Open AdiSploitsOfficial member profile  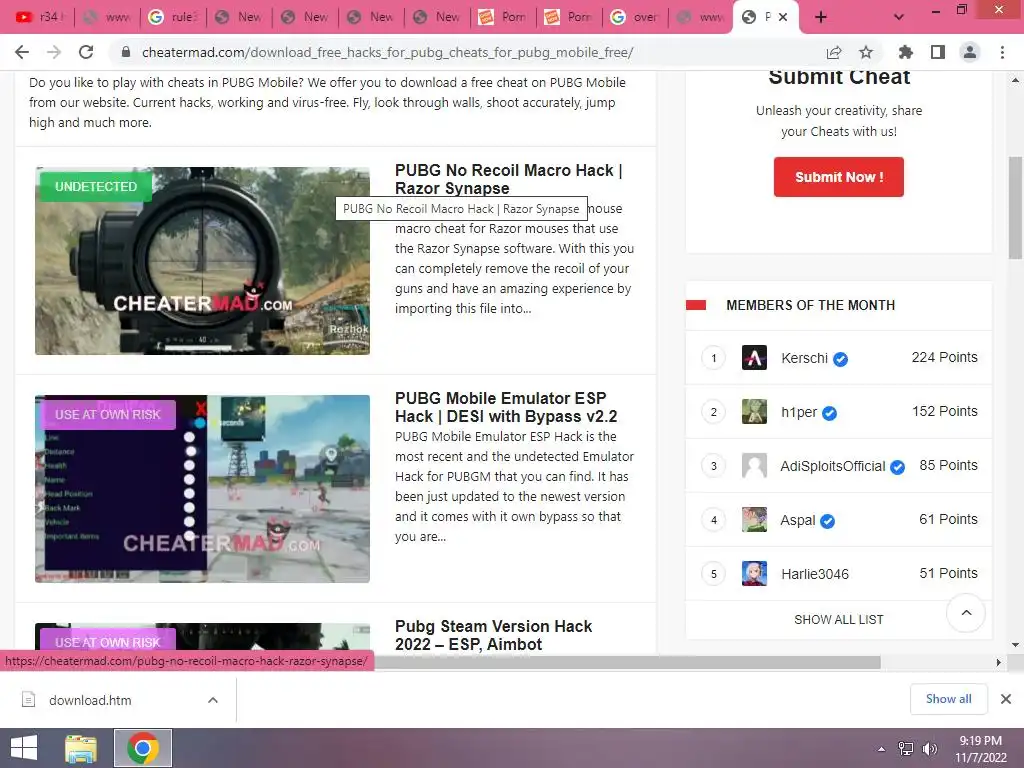833,466
